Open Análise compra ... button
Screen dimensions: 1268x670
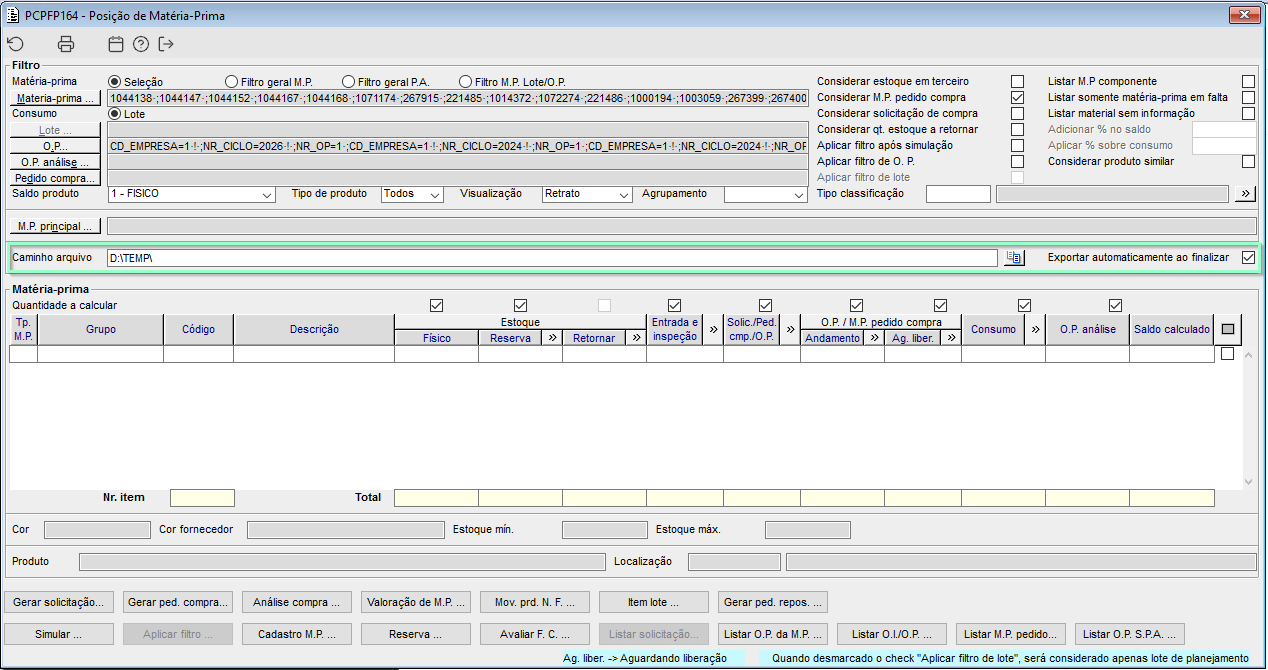(297, 602)
